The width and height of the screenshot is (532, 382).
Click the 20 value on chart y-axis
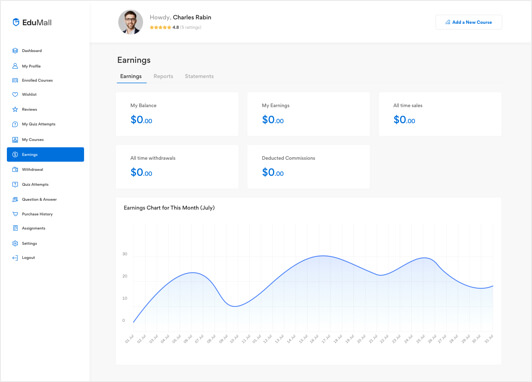[125, 276]
